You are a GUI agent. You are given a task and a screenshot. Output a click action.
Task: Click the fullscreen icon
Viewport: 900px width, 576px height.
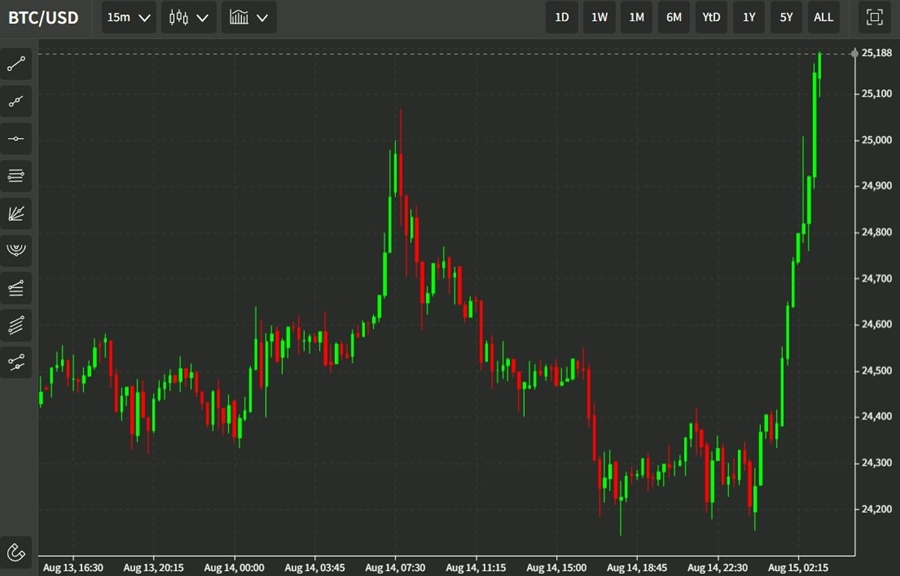874,17
